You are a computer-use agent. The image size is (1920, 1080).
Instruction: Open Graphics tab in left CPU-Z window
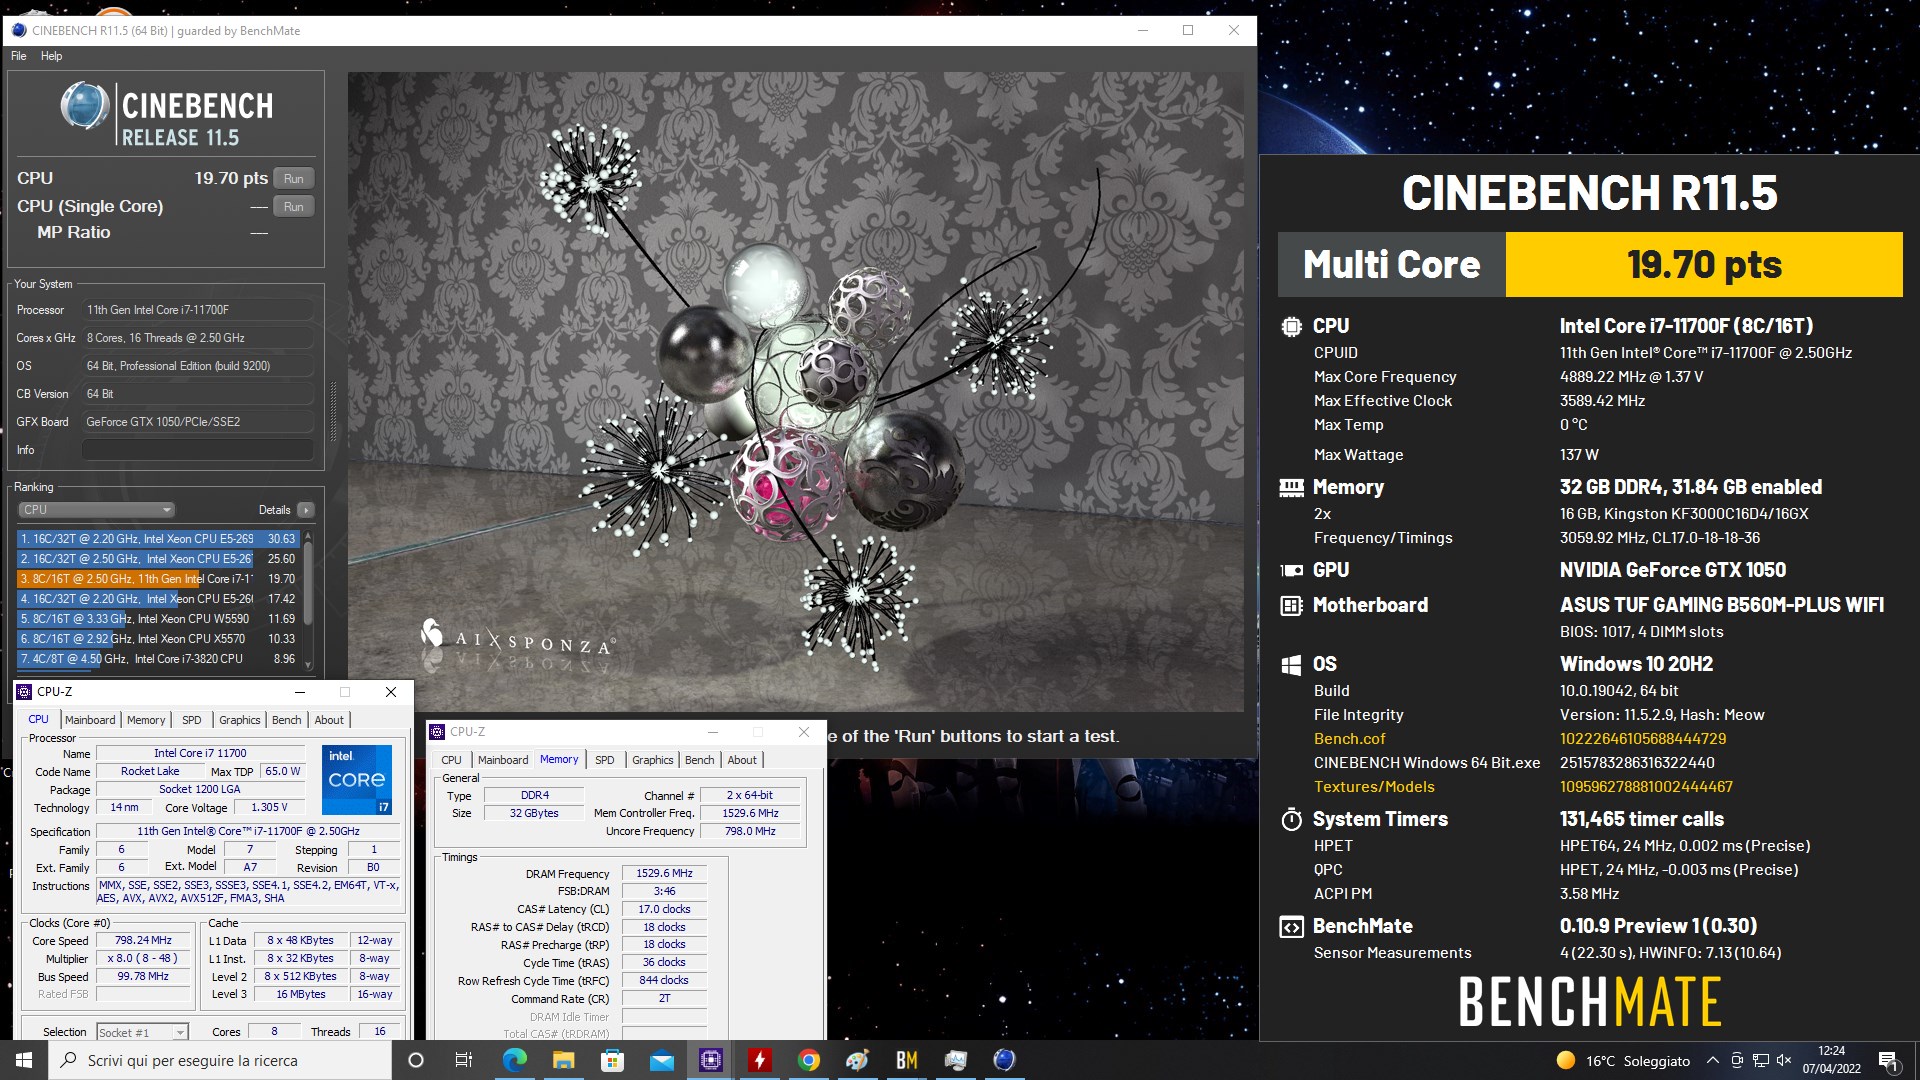click(x=240, y=720)
